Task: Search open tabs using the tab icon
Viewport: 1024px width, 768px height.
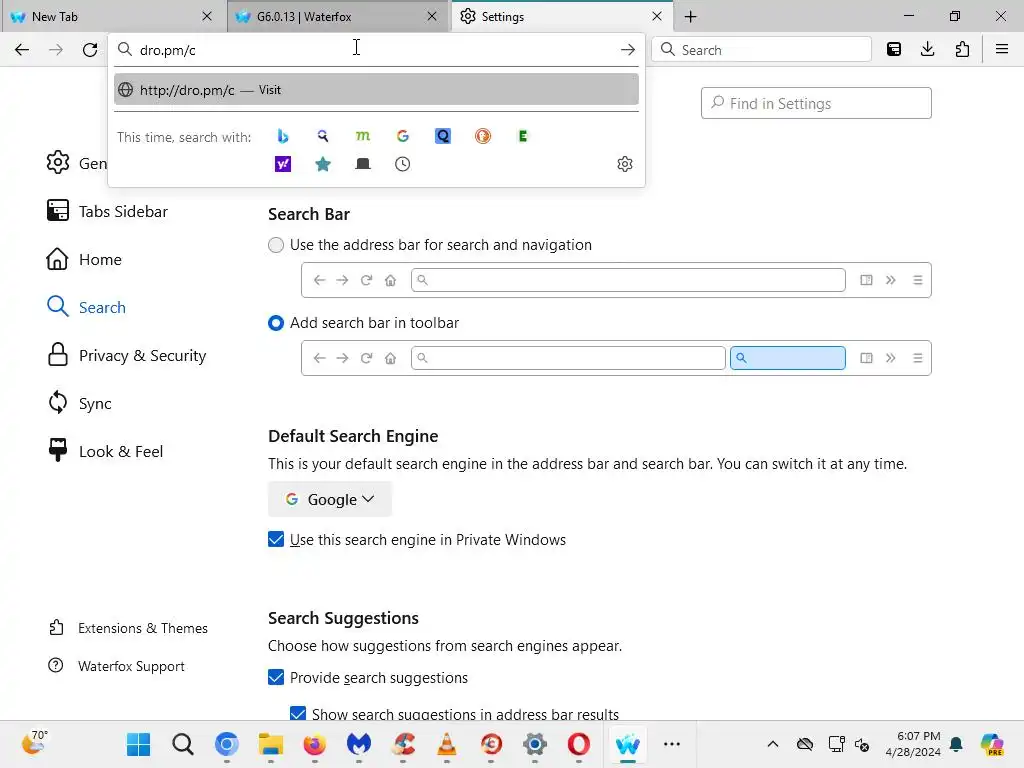Action: click(x=362, y=164)
